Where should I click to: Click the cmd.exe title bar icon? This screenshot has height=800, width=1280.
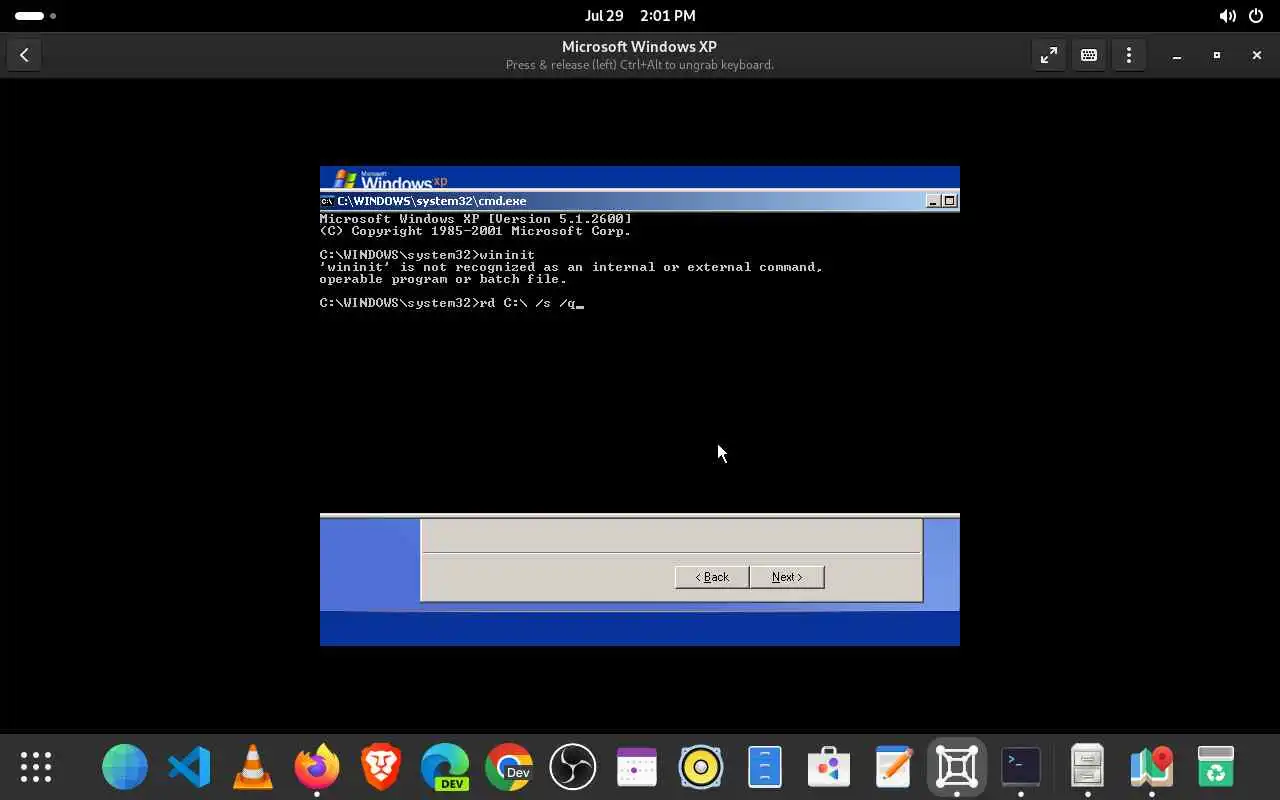[x=327, y=201]
